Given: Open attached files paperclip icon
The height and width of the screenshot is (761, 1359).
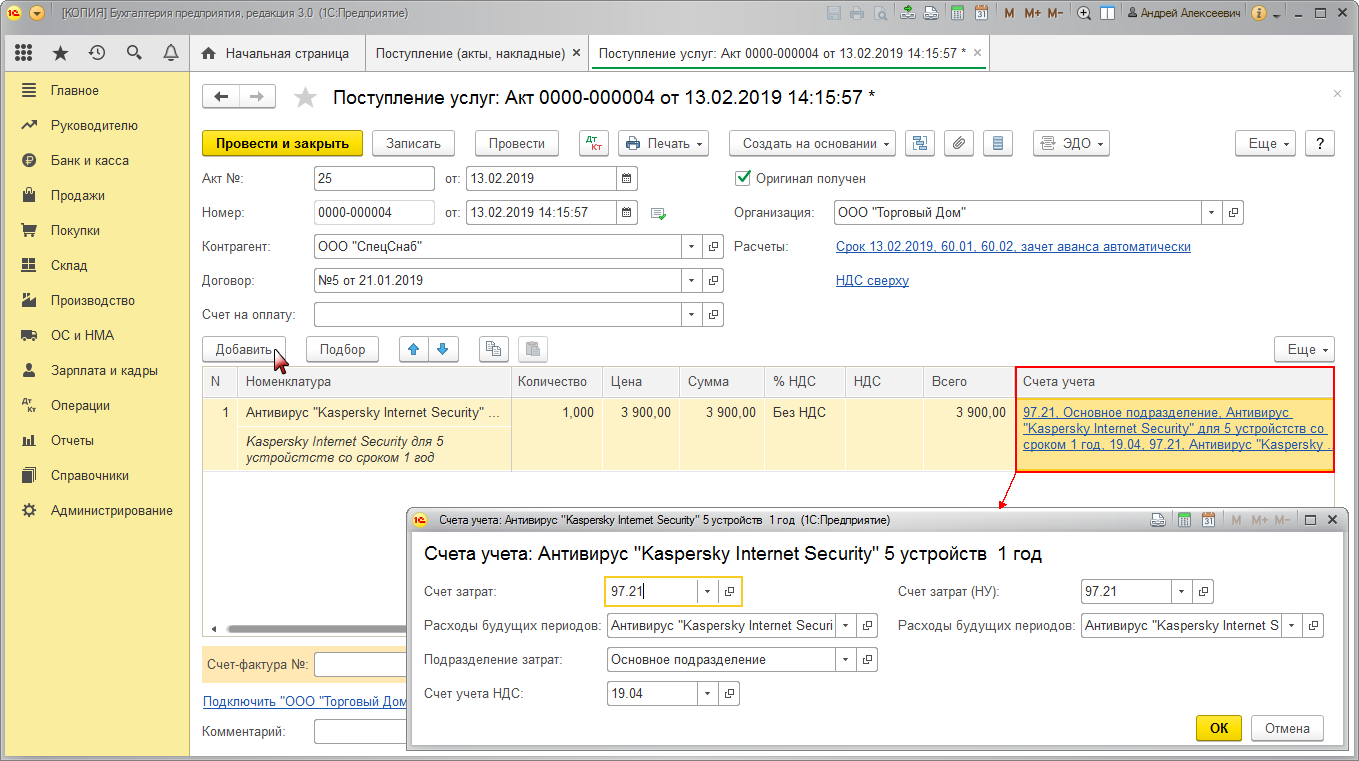Looking at the screenshot, I should coord(958,143).
